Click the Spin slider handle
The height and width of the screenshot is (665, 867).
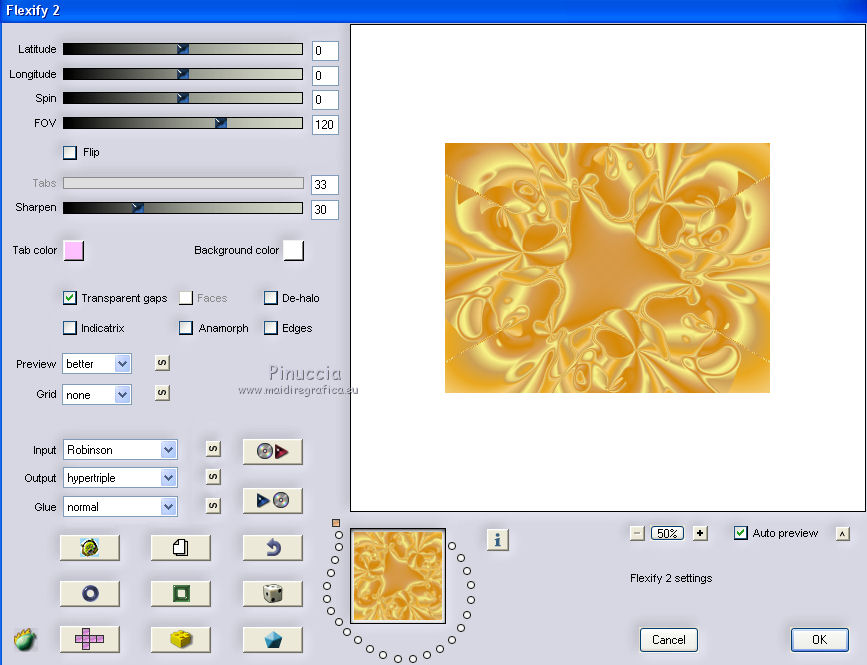click(x=183, y=98)
